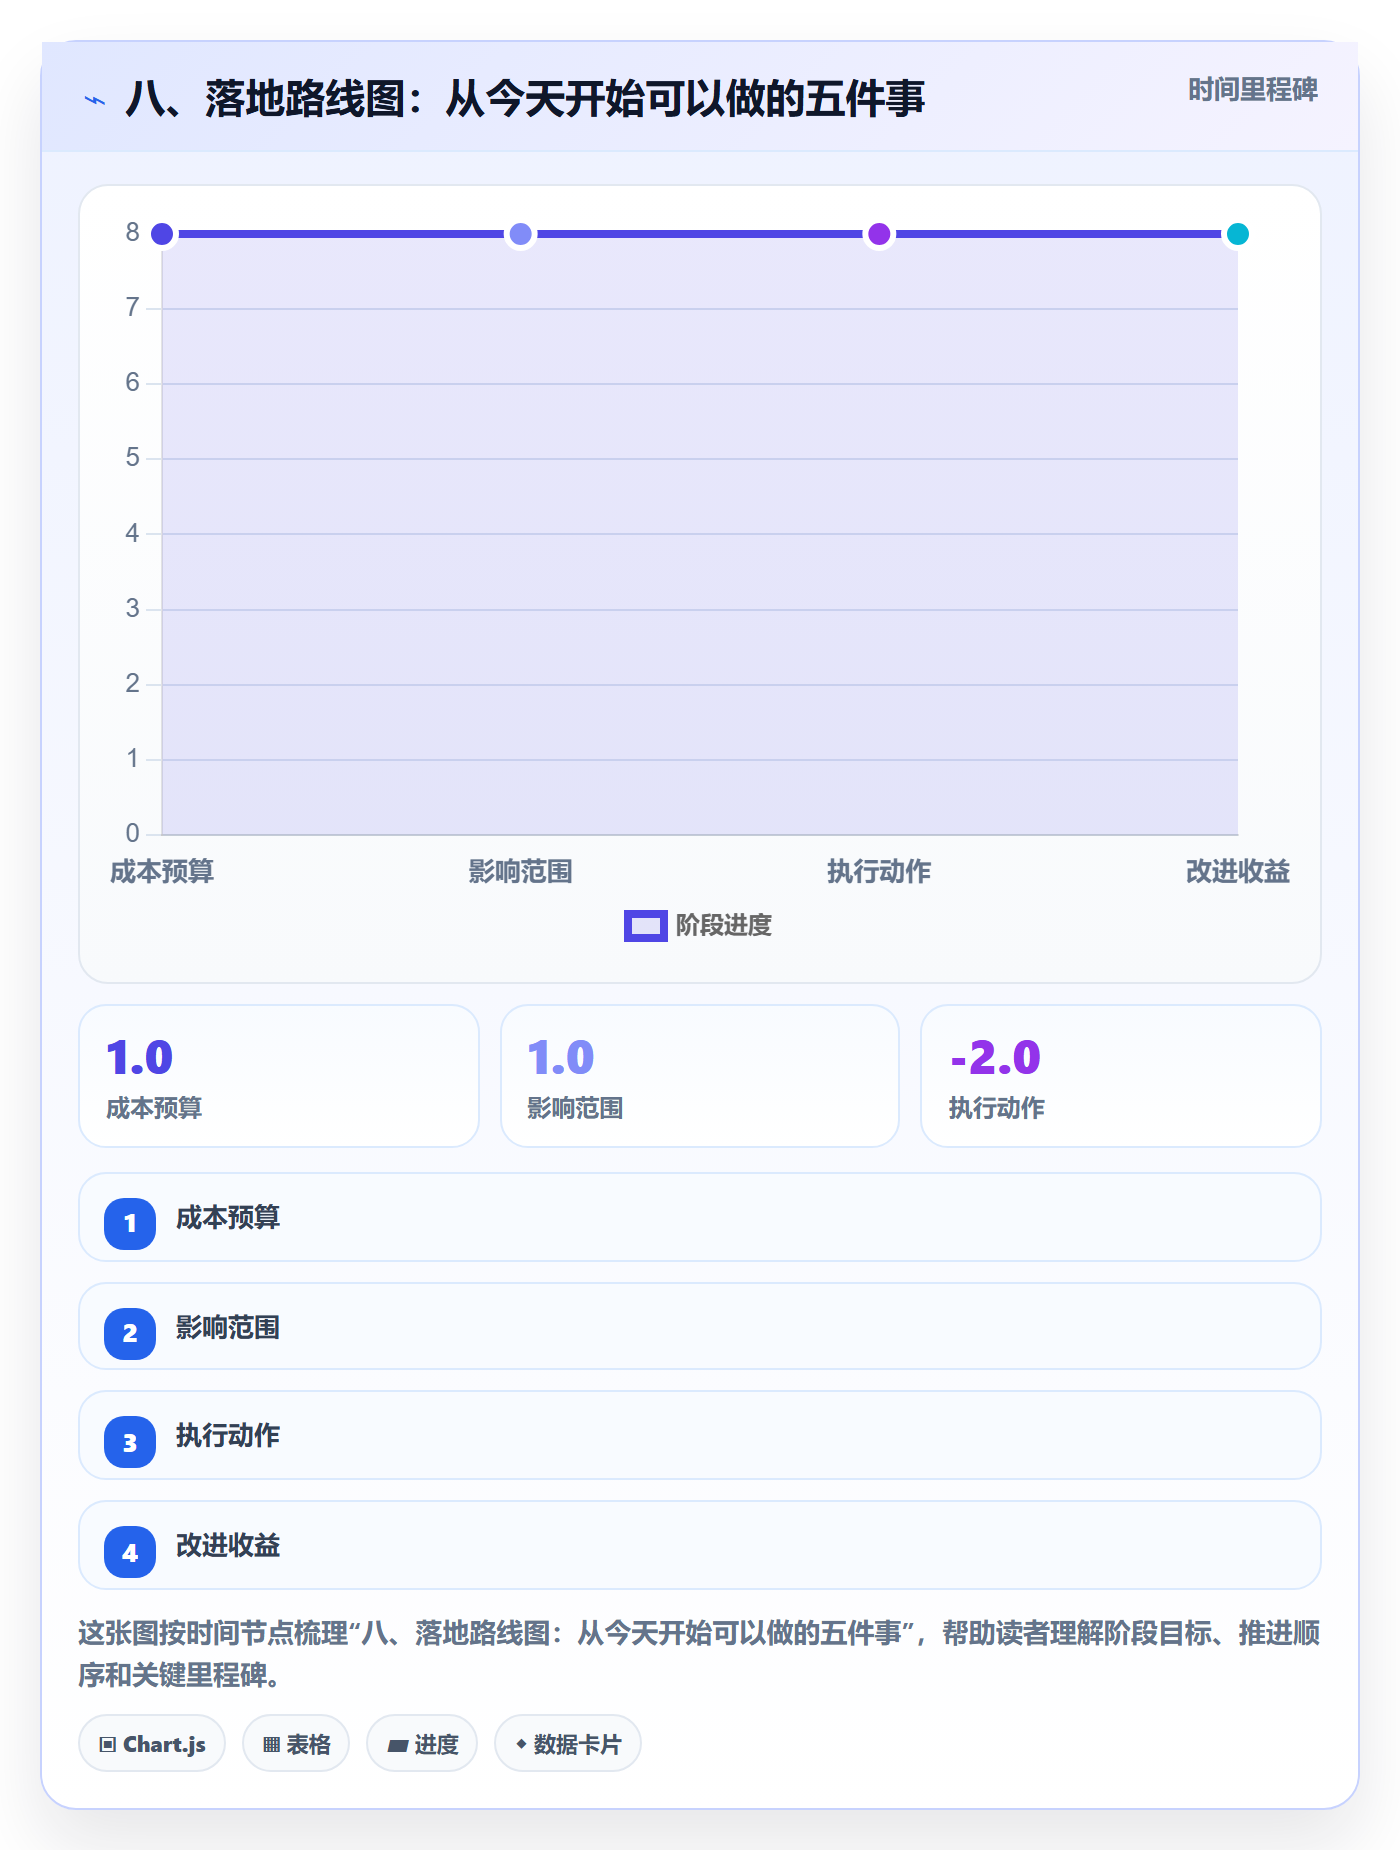Click the description paragraph starting 这张图按时间节点
This screenshot has height=1850, width=1400.
[x=699, y=1654]
